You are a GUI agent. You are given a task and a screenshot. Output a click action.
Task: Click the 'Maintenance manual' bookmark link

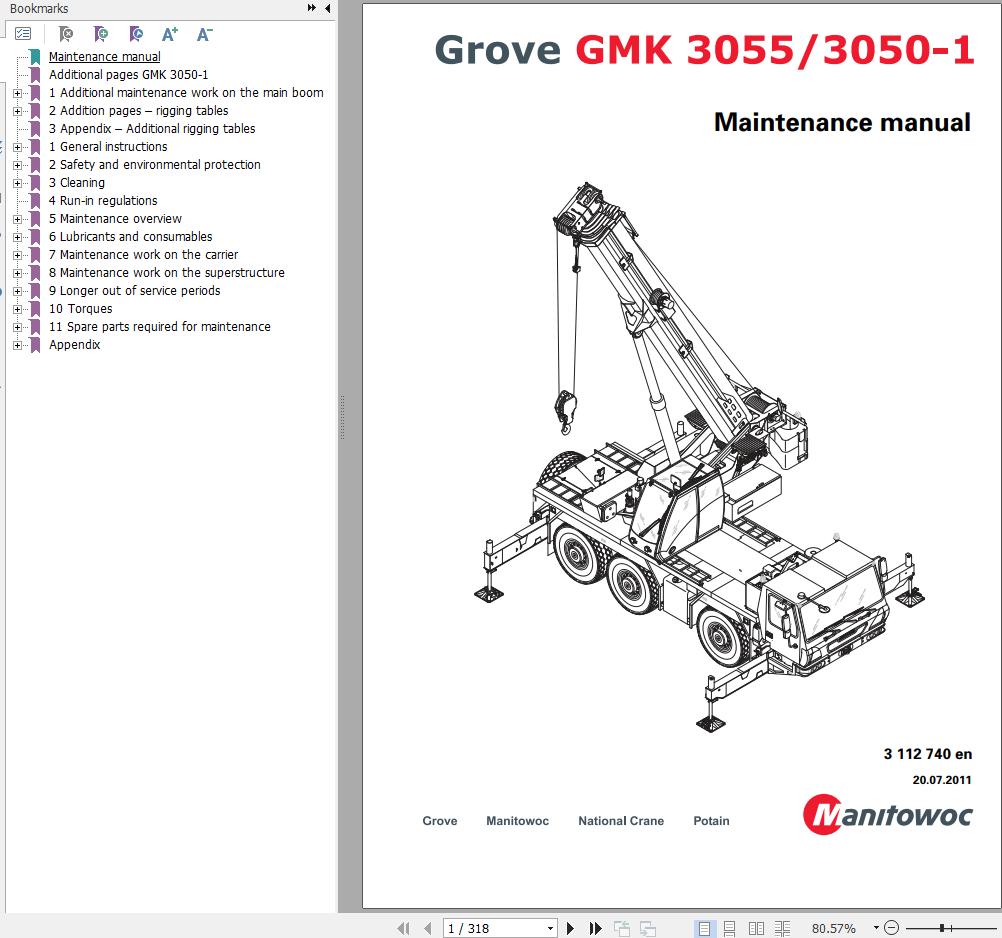tap(104, 57)
